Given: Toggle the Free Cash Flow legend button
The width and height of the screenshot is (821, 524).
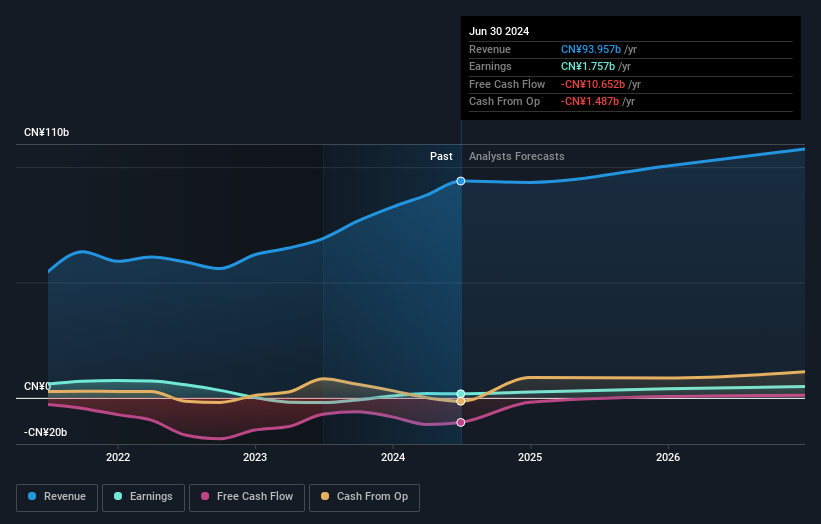Looking at the screenshot, I should tap(247, 497).
